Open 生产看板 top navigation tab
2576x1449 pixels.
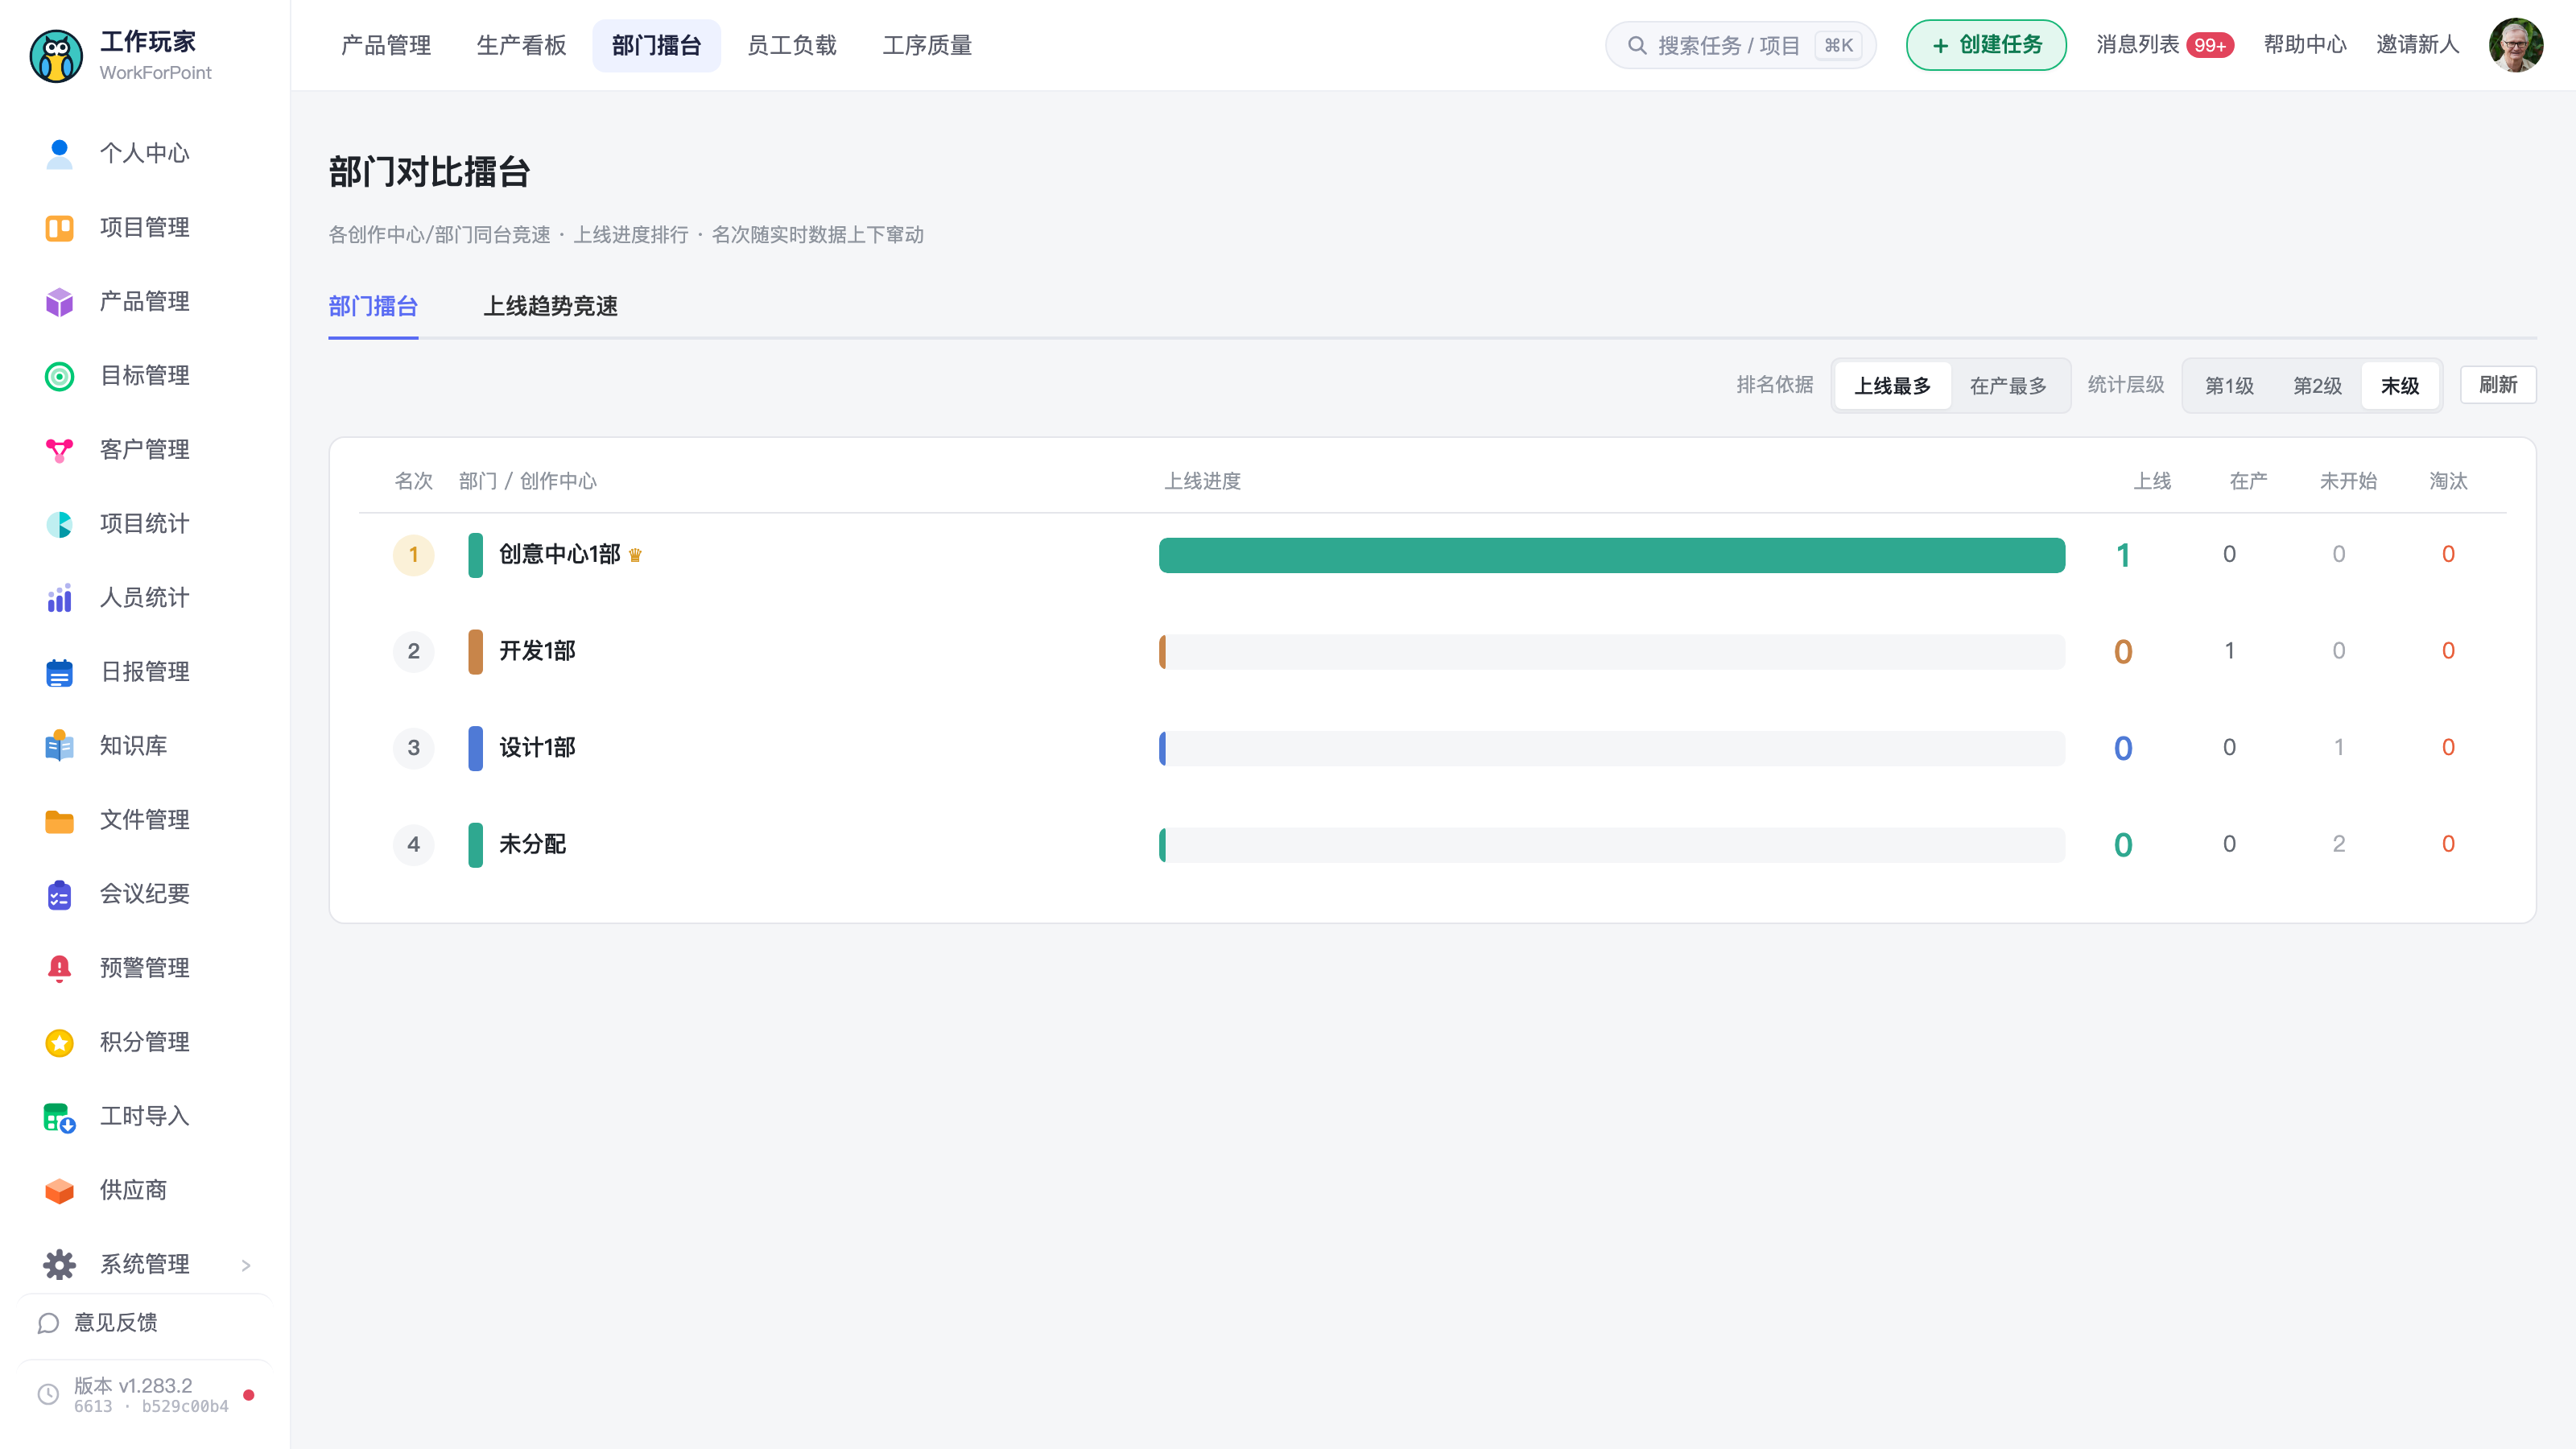pyautogui.click(x=521, y=45)
